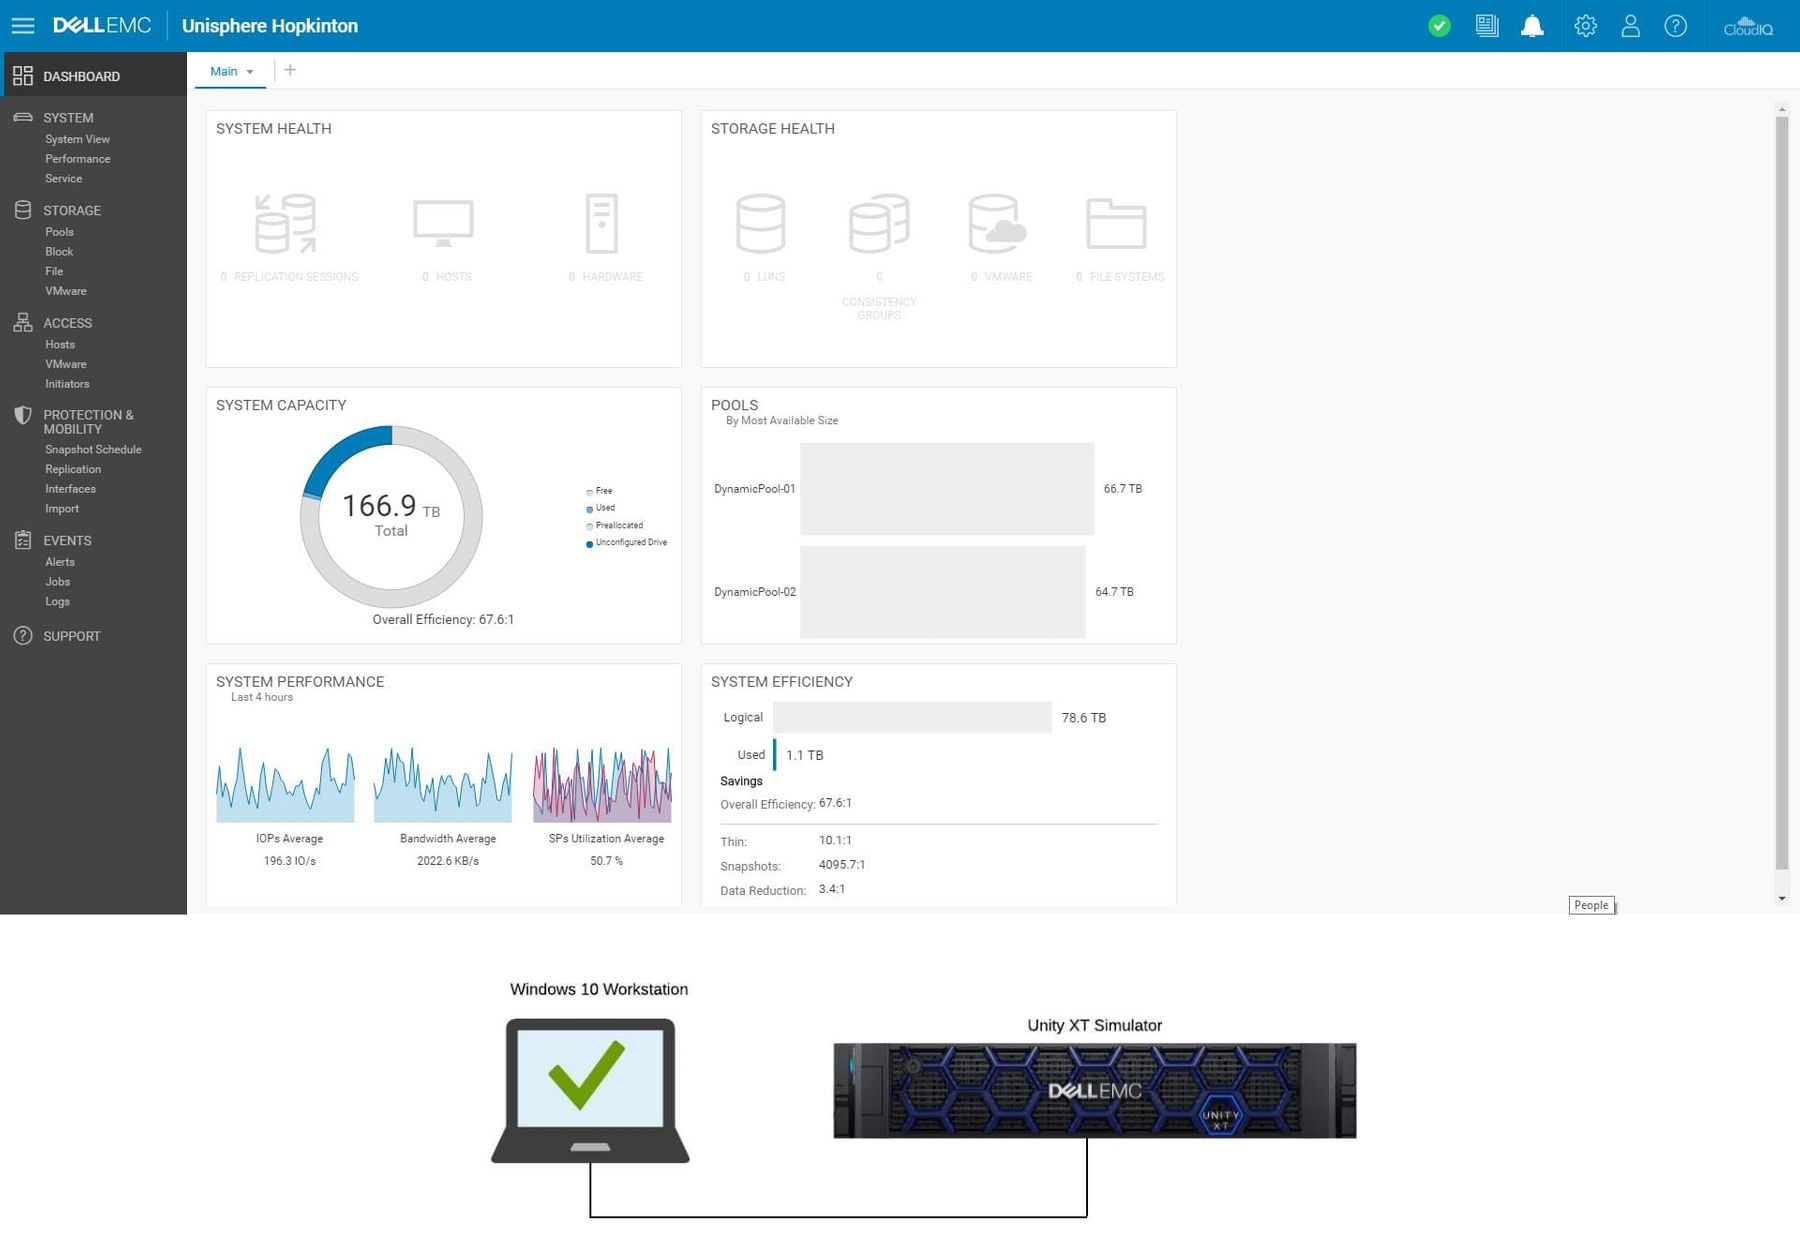Click the Hosts monitor icon in System Health
Screen dimensions: 1800x1238
coord(443,223)
